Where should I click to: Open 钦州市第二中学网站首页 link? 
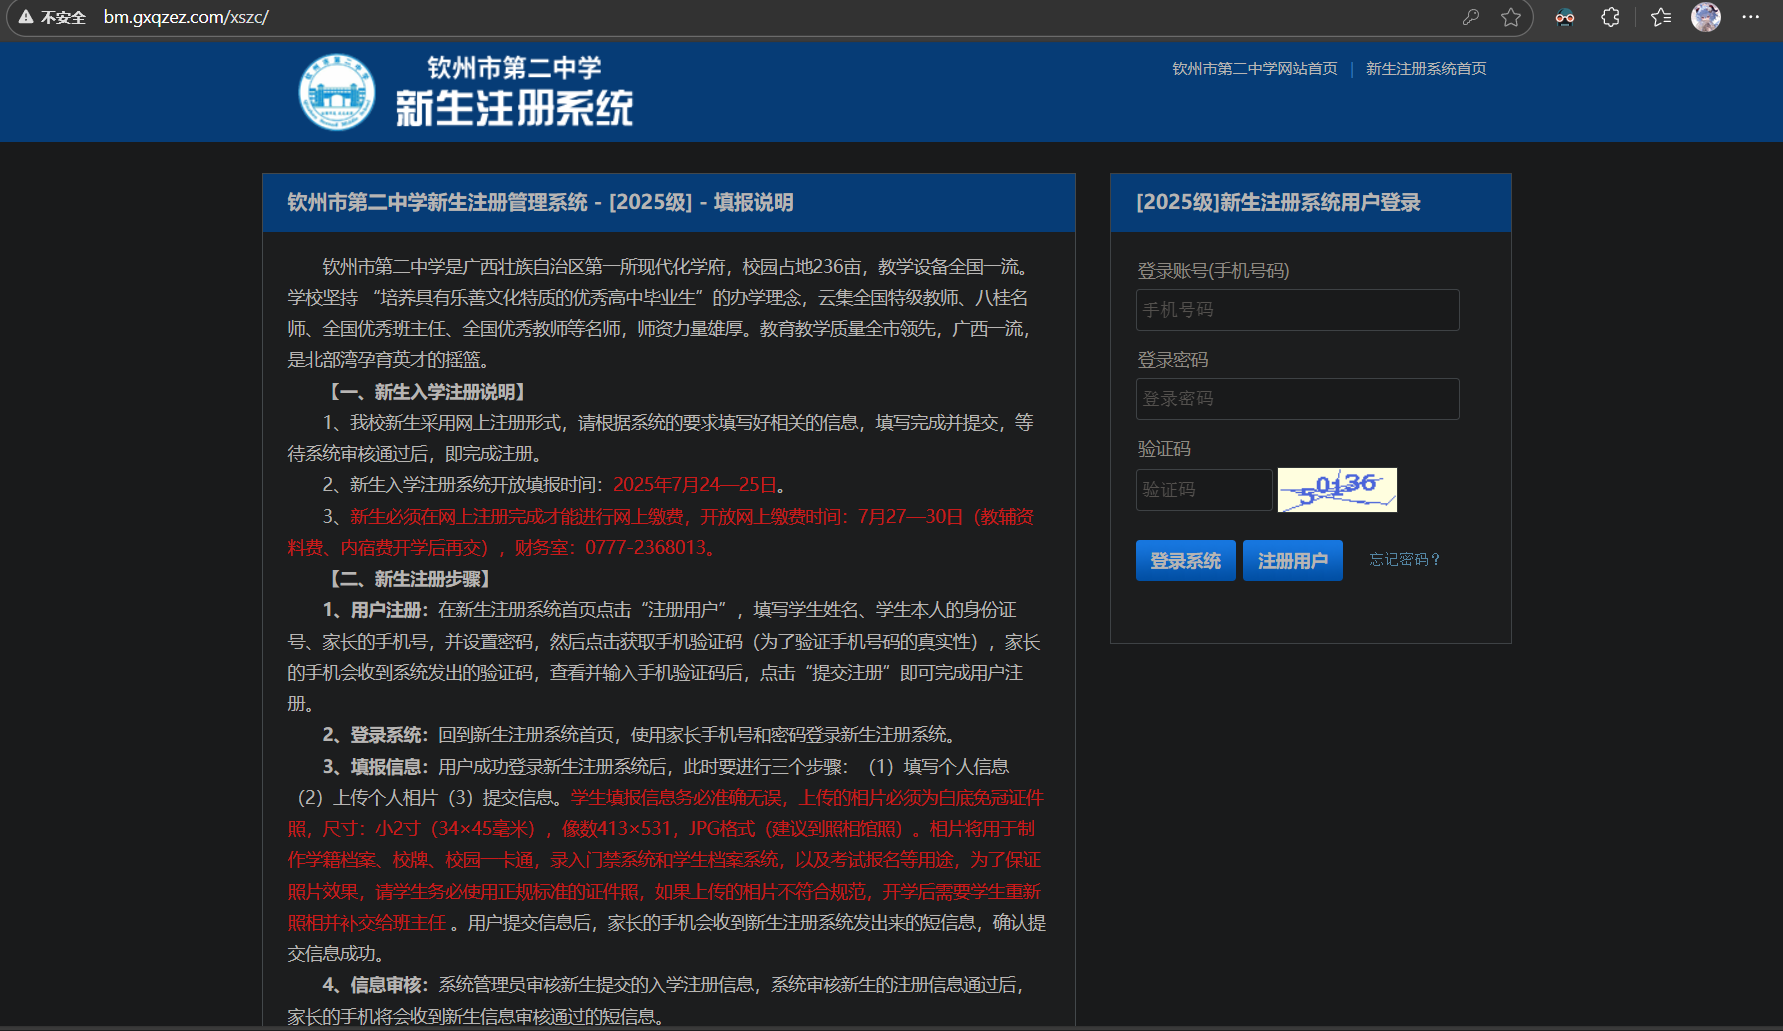[x=1254, y=69]
